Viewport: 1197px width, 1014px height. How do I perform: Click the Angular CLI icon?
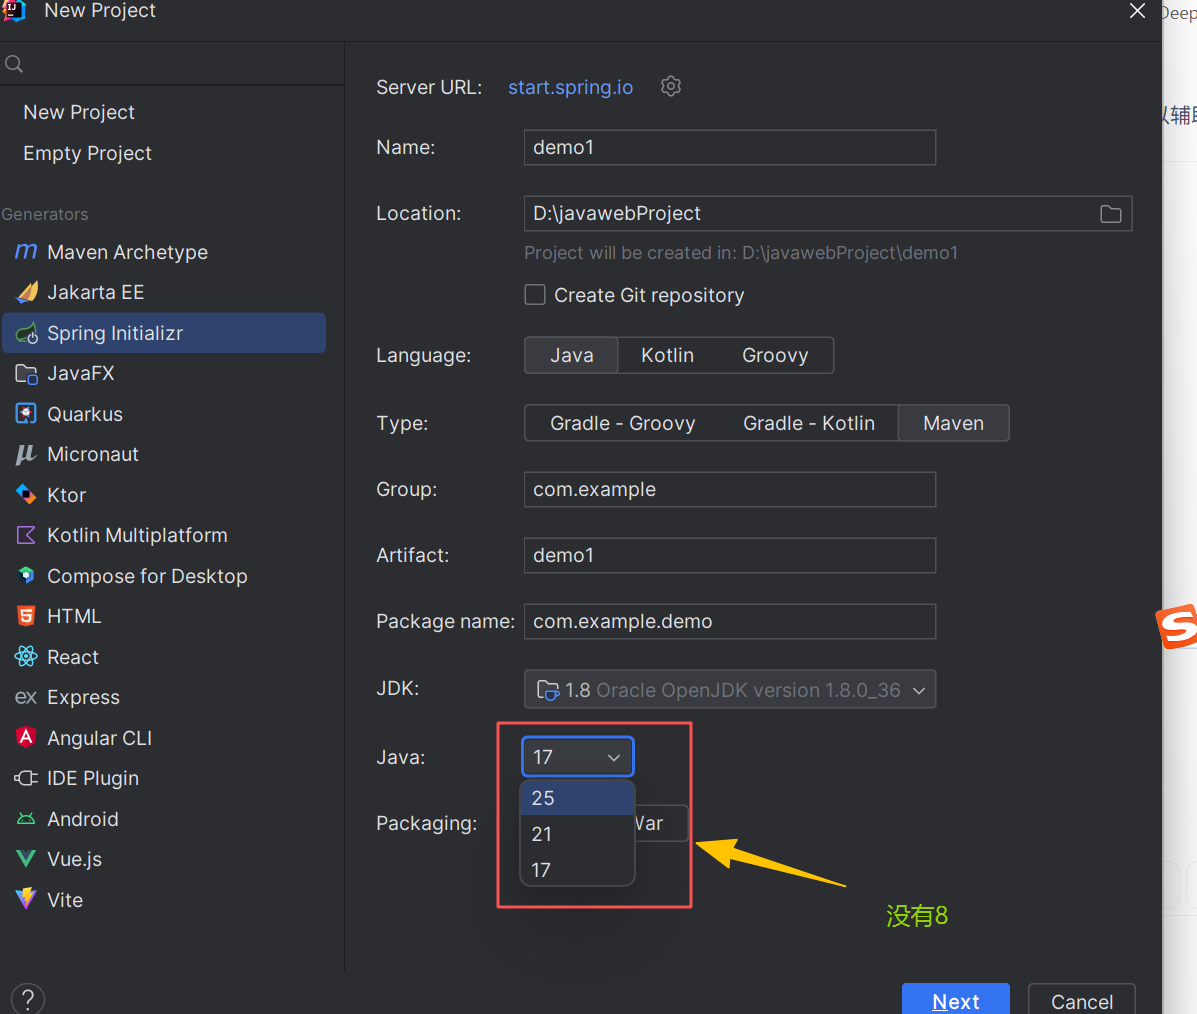click(26, 738)
